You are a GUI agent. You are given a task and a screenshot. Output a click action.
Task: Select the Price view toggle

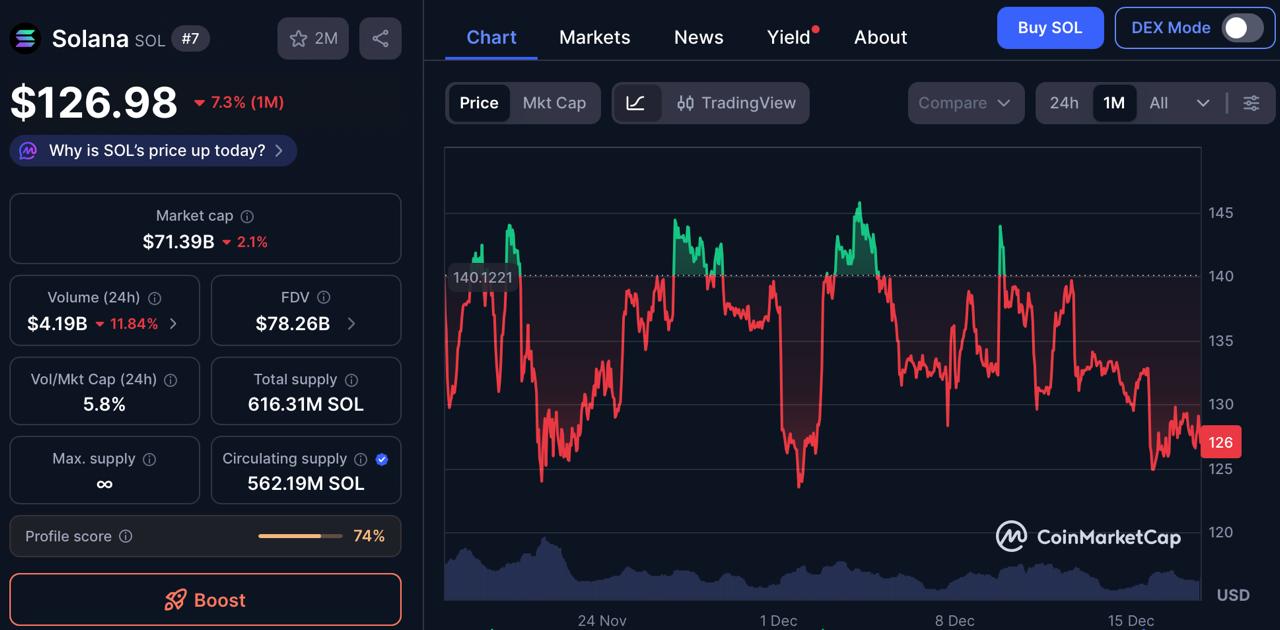tap(479, 102)
